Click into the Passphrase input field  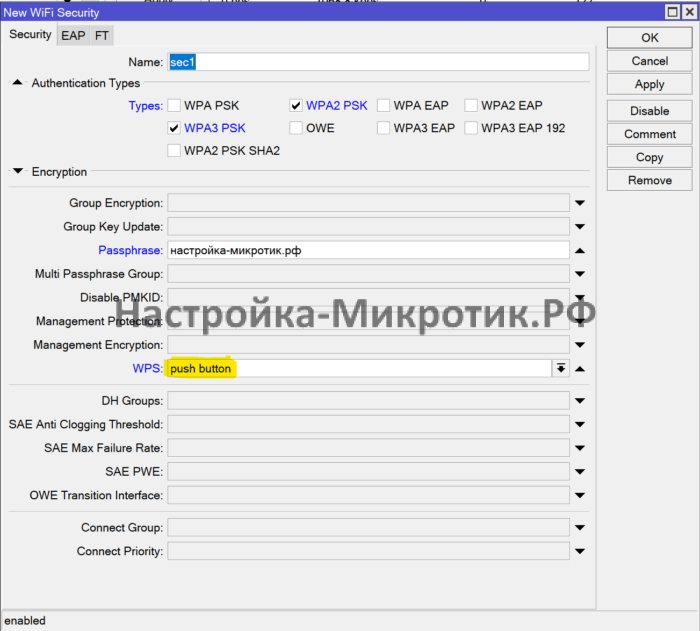point(368,250)
